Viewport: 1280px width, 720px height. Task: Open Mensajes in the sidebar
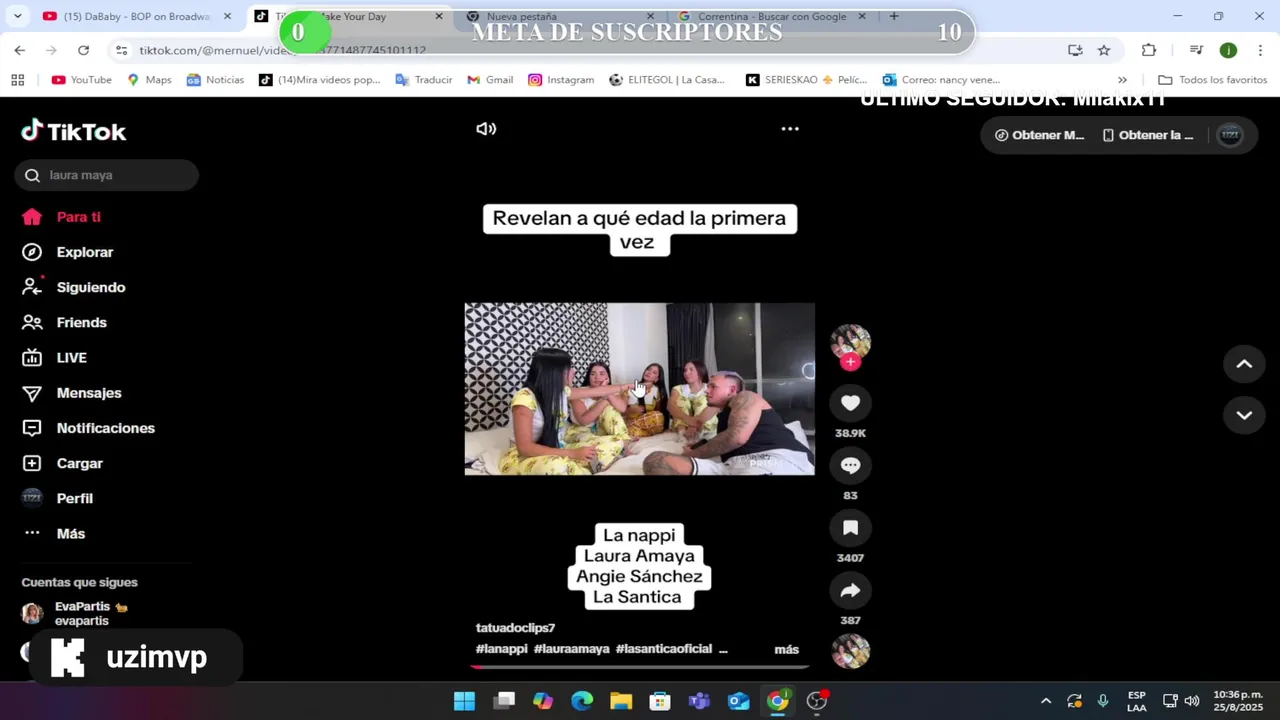(72, 393)
